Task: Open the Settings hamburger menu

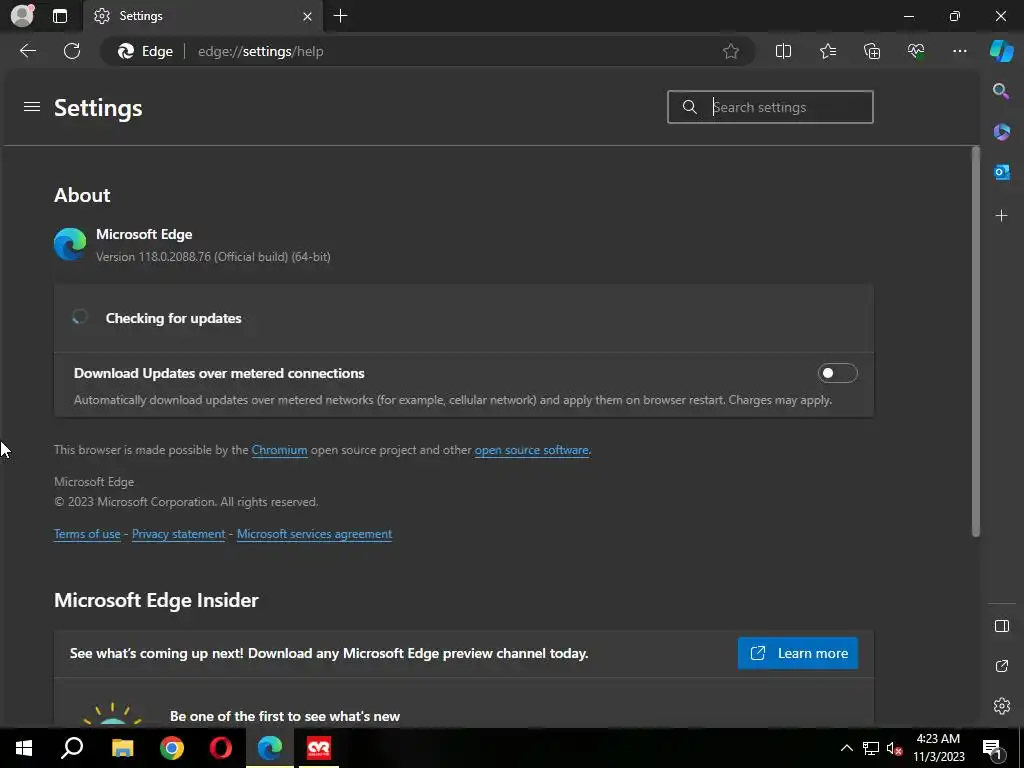Action: coord(32,106)
